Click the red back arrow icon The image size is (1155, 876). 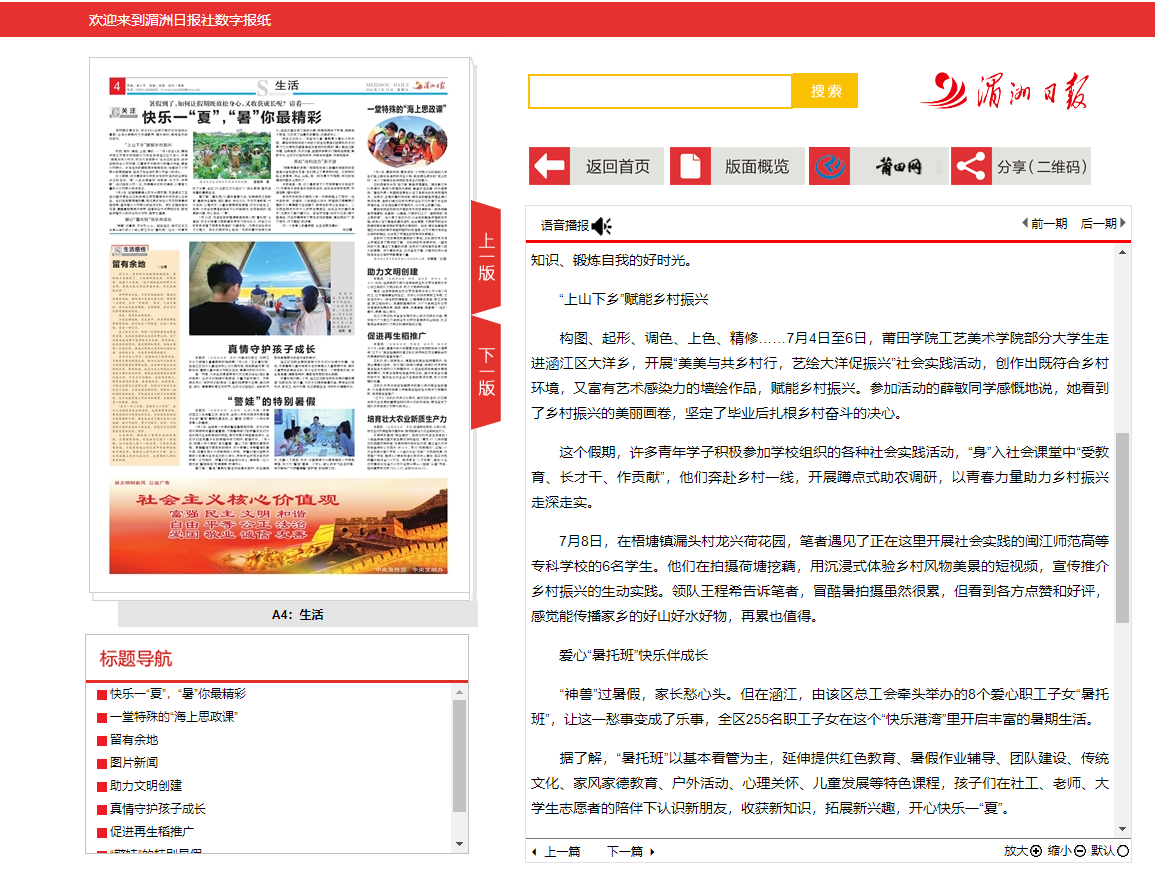(x=550, y=166)
